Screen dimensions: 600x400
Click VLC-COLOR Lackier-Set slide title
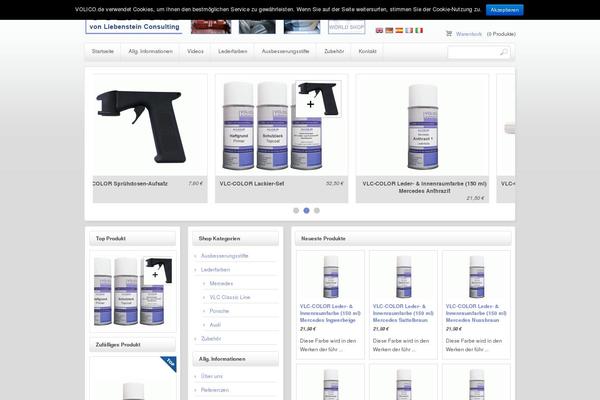(252, 184)
